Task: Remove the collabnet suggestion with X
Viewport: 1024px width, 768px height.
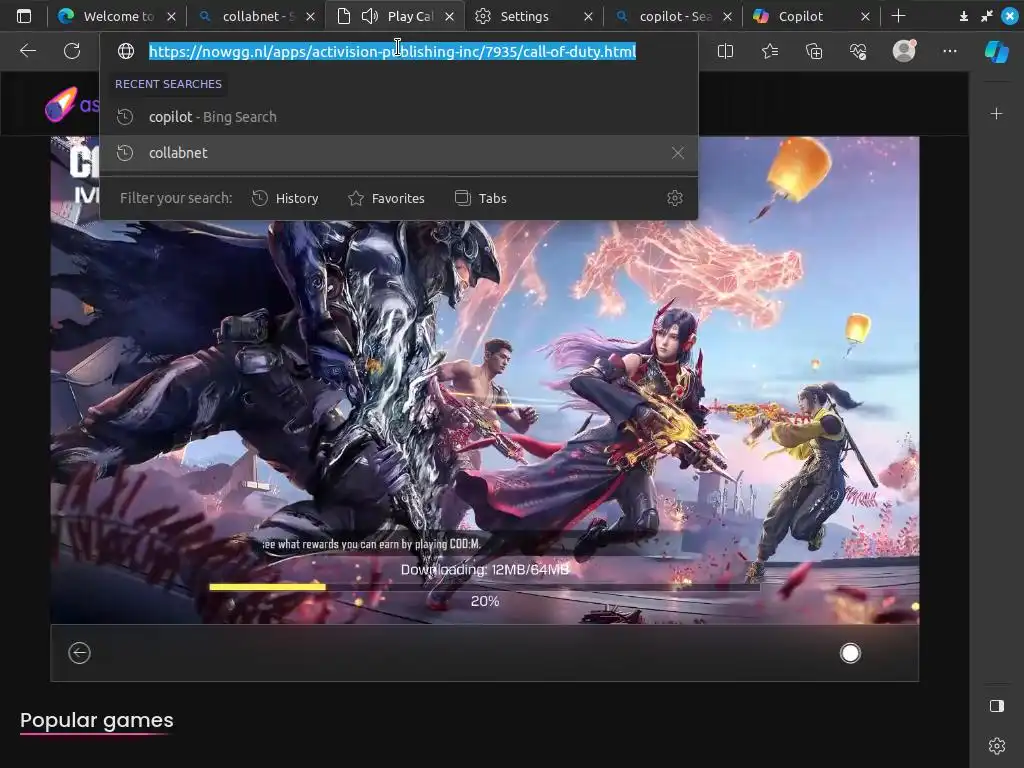Action: click(x=678, y=153)
